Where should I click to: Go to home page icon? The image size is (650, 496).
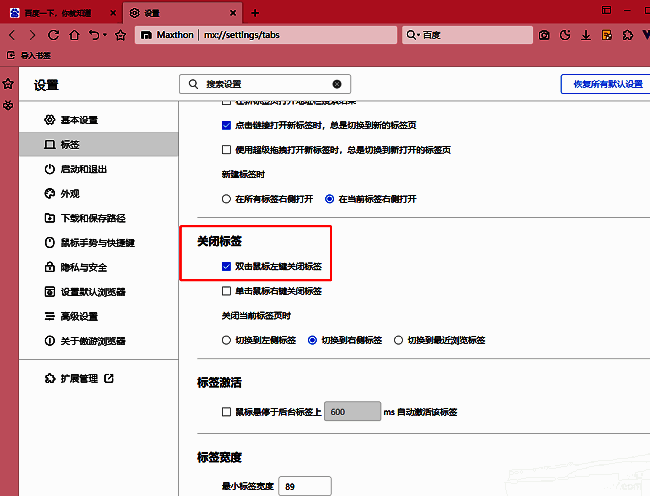pyautogui.click(x=73, y=35)
